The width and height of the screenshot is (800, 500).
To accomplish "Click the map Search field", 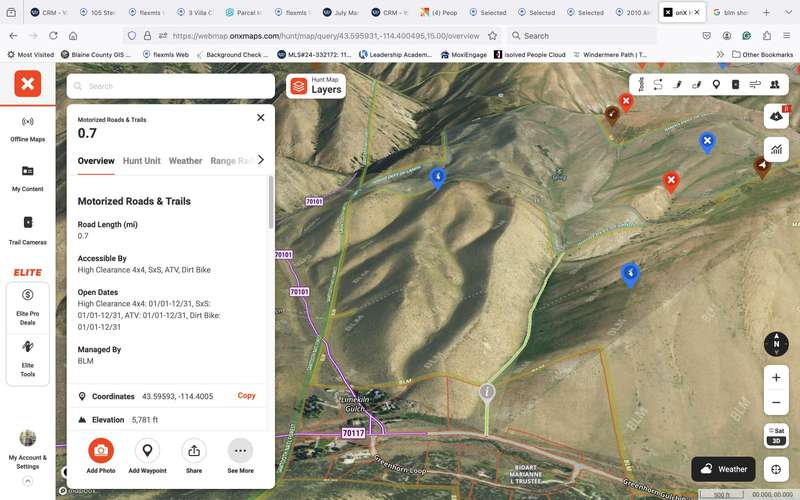I will (x=170, y=86).
